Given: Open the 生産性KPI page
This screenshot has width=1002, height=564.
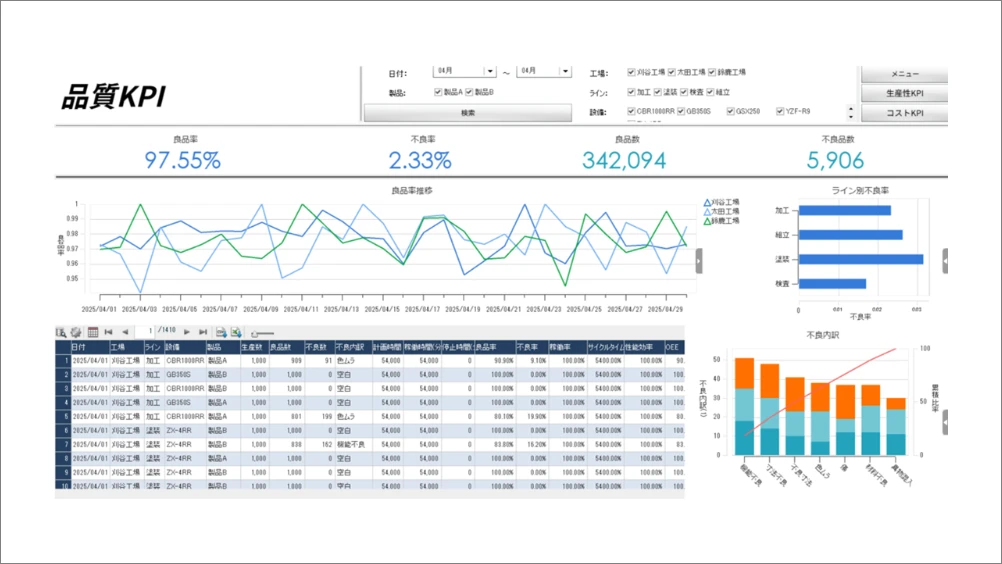Looking at the screenshot, I should tap(904, 93).
